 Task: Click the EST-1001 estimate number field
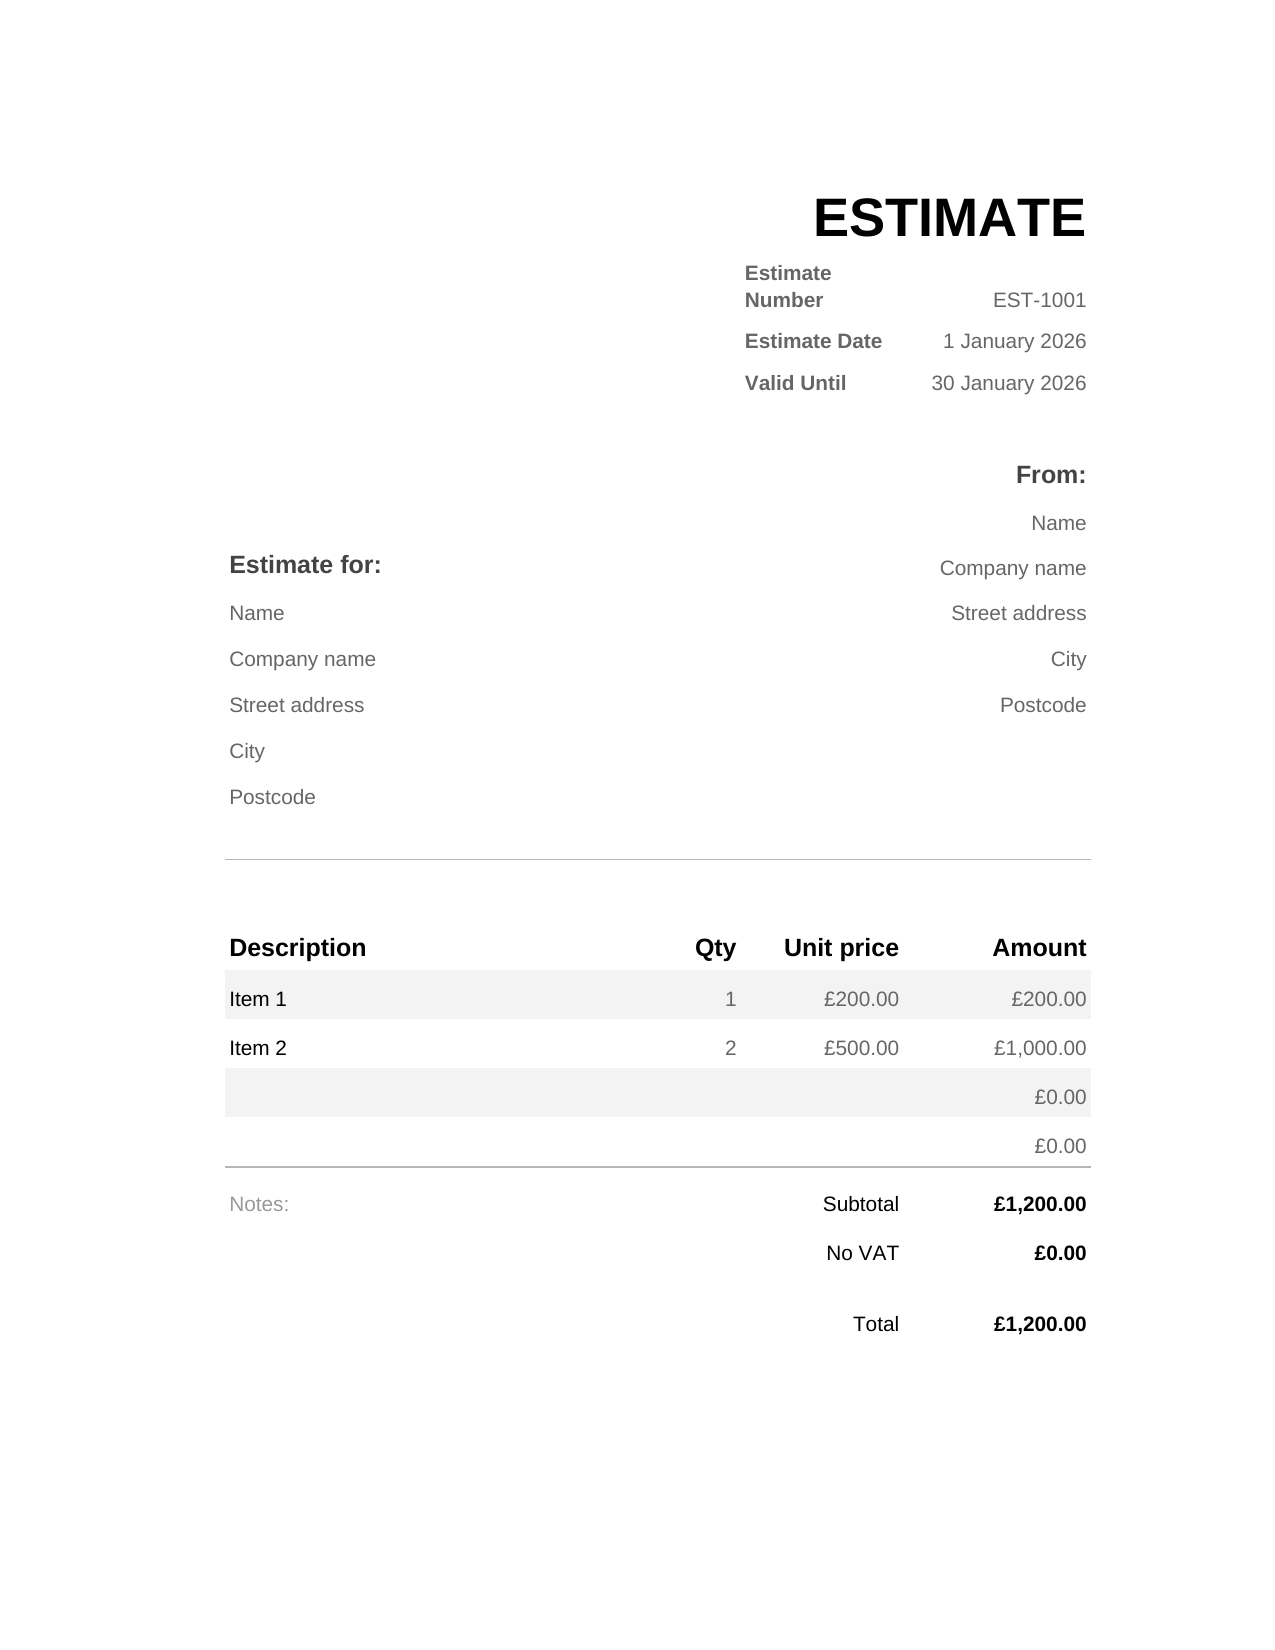(1039, 300)
